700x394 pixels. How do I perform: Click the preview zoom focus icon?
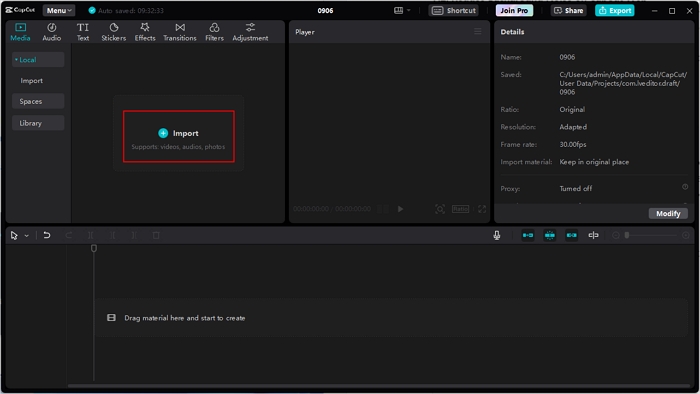tap(440, 209)
